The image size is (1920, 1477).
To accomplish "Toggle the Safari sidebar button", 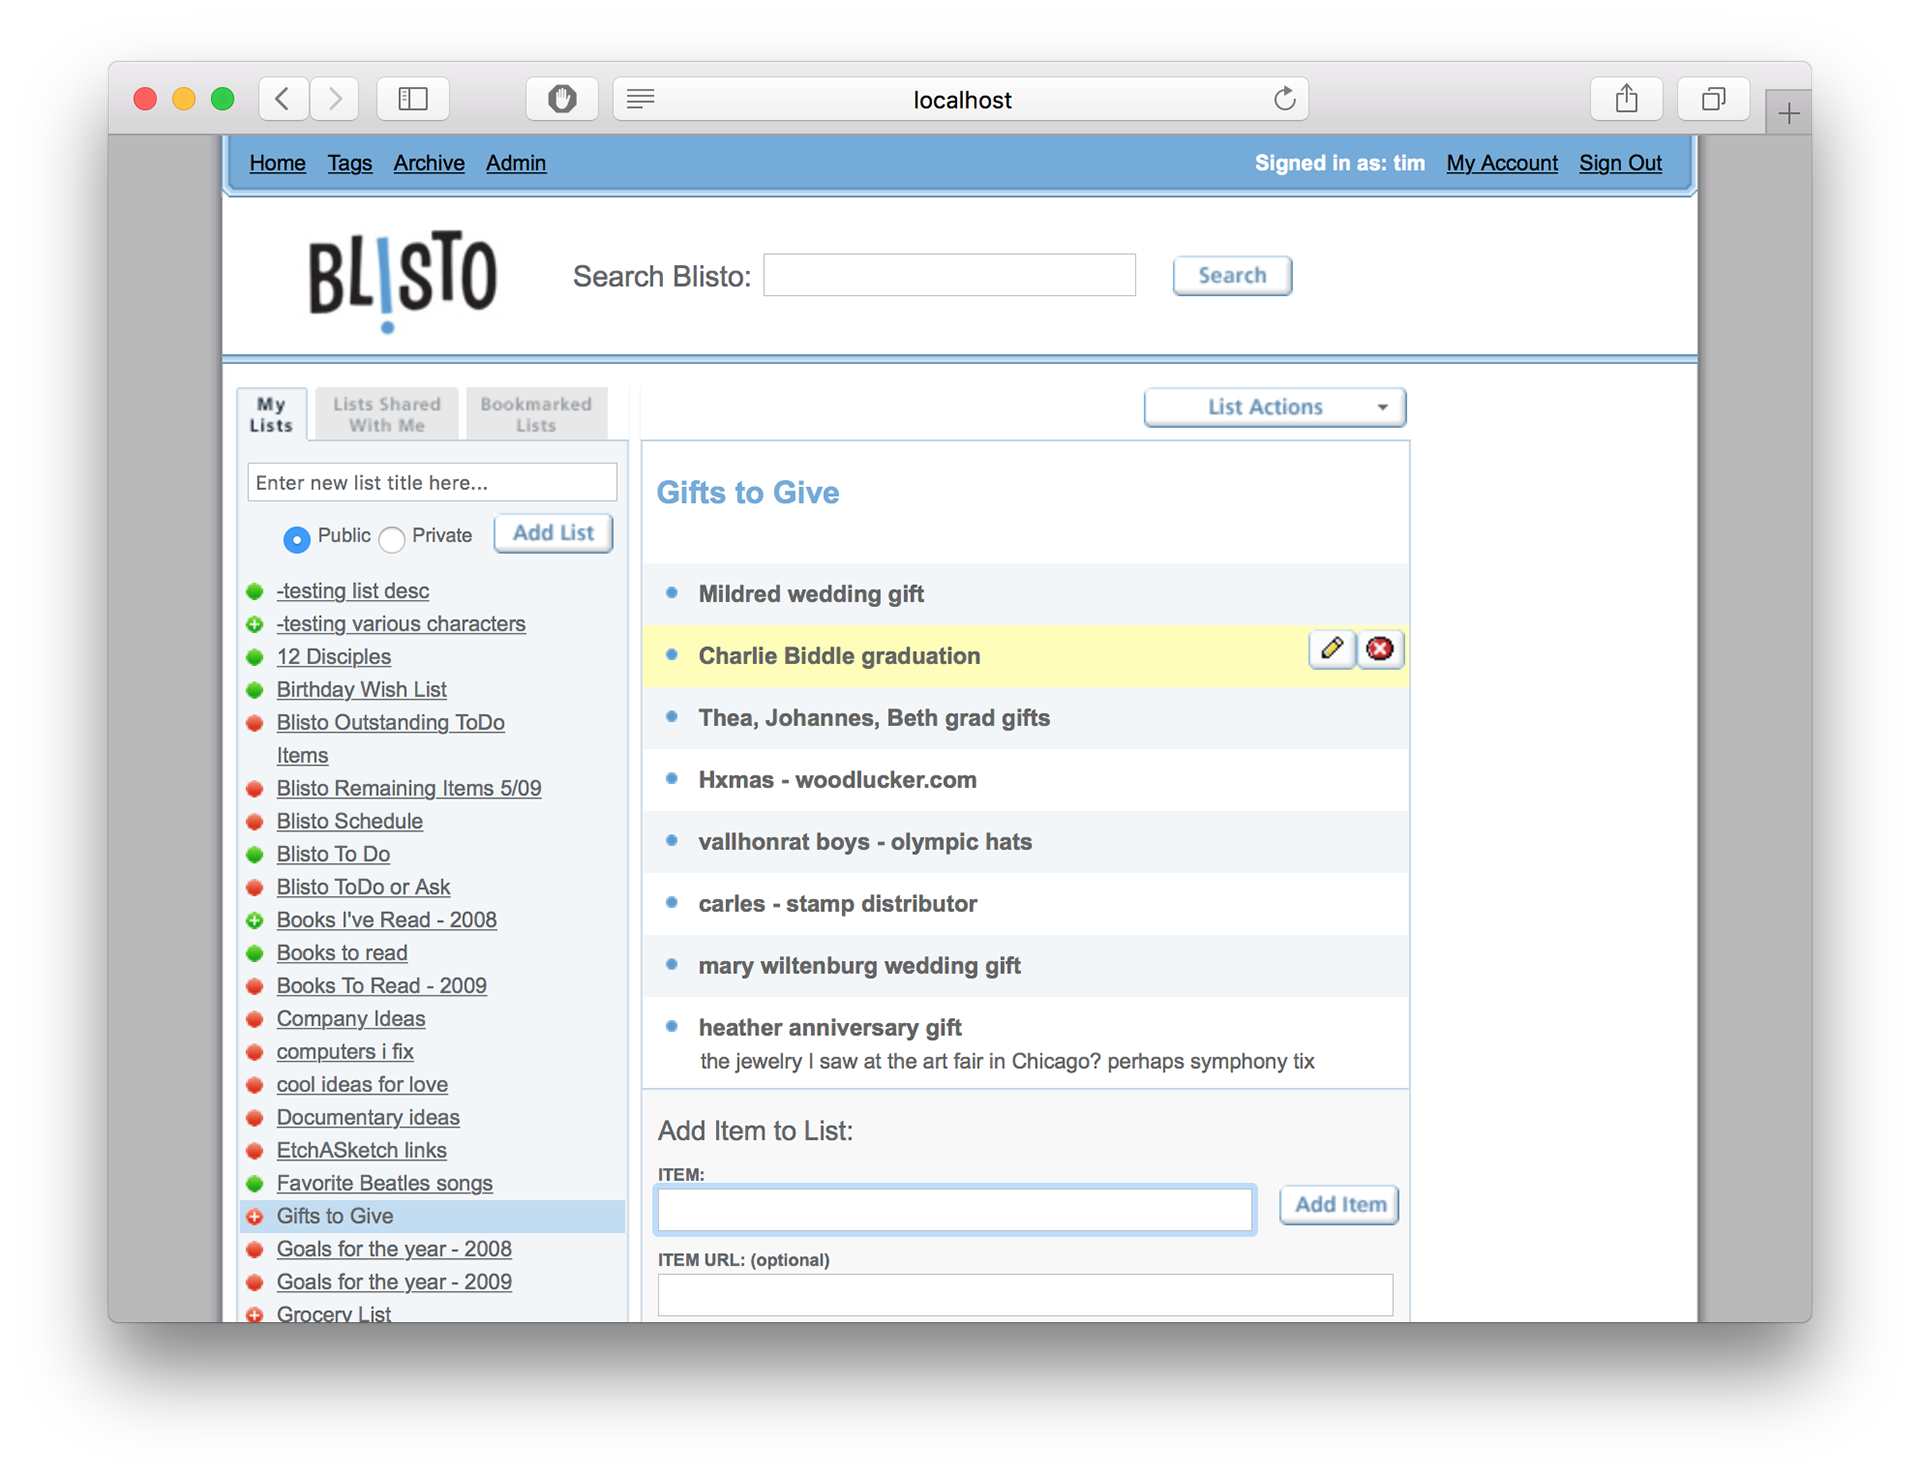I will click(413, 99).
